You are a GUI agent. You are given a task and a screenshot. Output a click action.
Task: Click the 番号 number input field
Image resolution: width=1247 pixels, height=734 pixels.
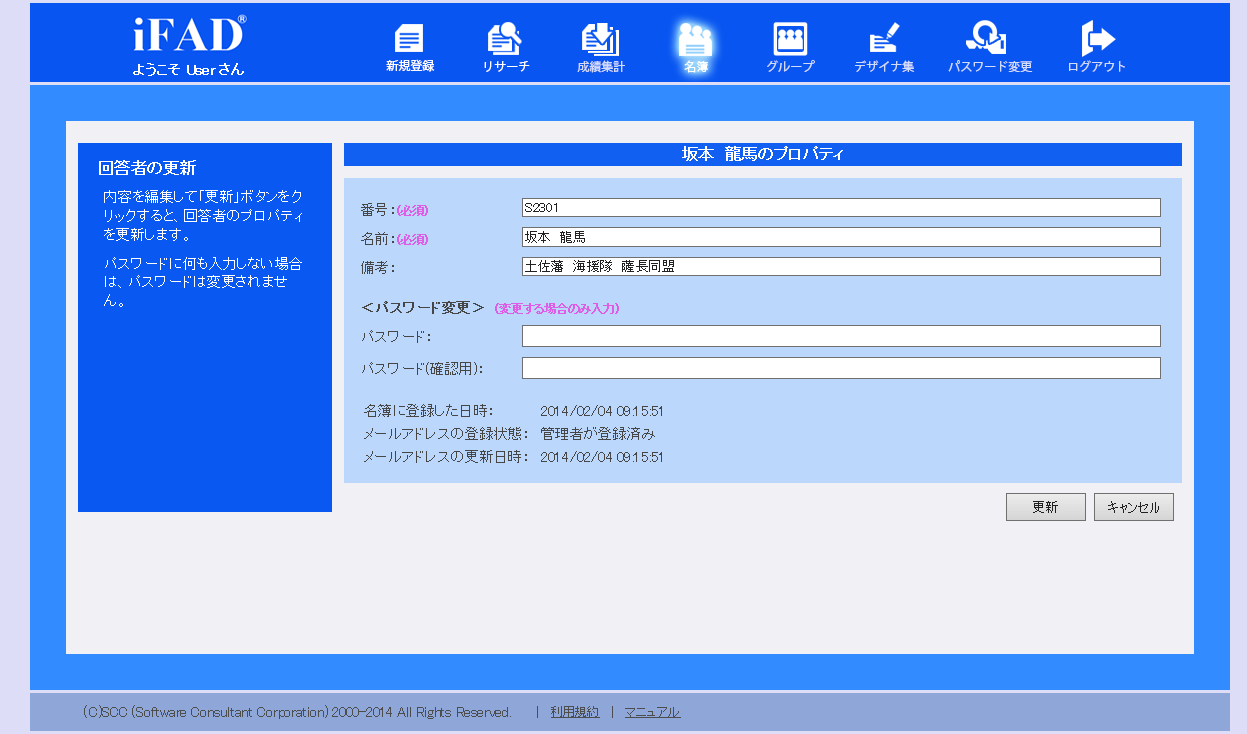[x=840, y=207]
